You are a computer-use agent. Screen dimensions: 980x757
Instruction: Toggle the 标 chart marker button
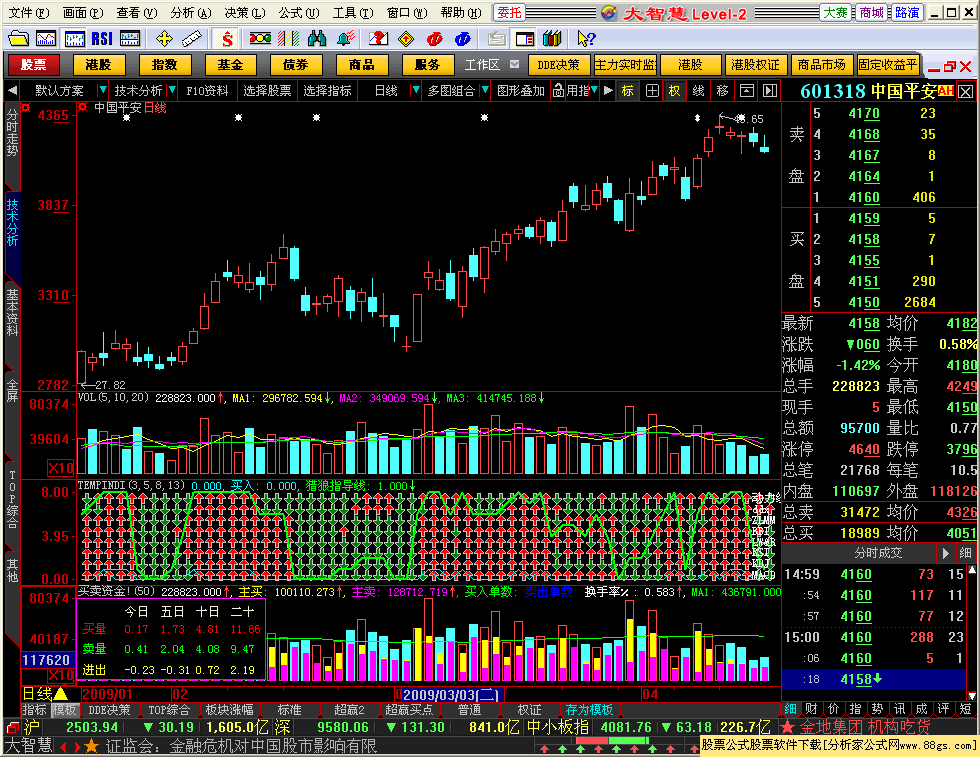628,91
